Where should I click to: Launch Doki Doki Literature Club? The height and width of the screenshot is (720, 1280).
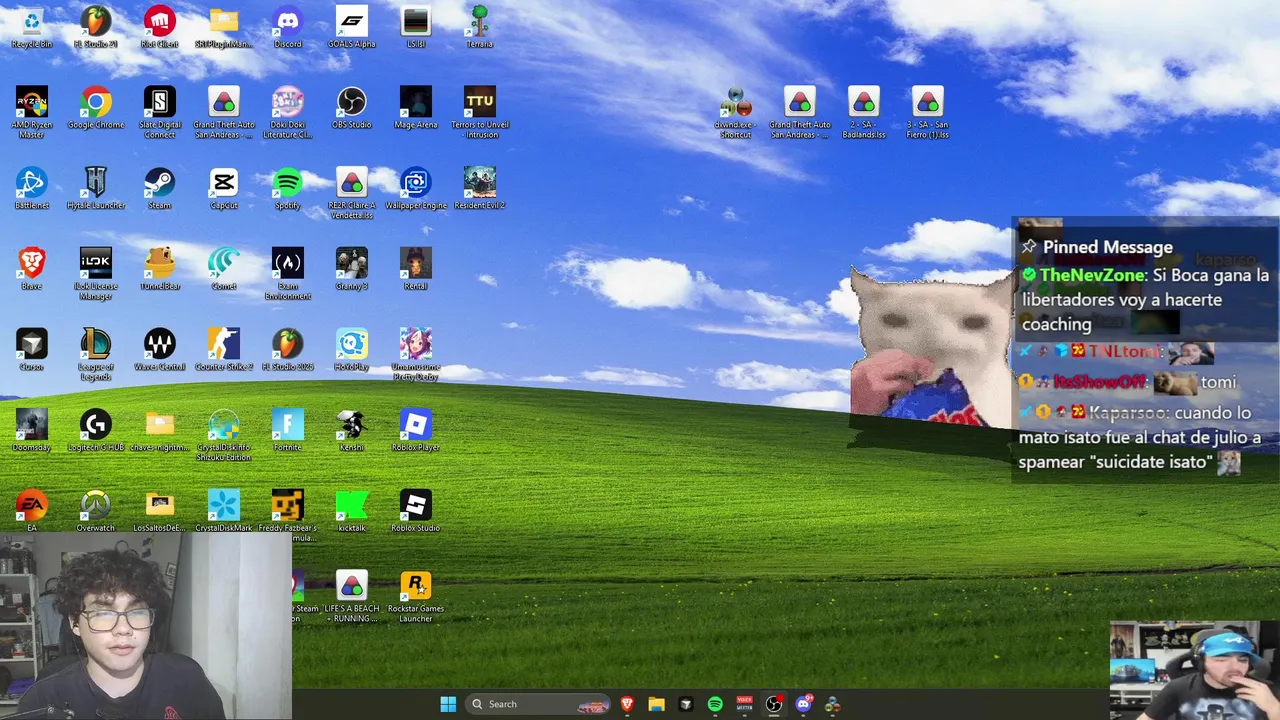coord(288,112)
